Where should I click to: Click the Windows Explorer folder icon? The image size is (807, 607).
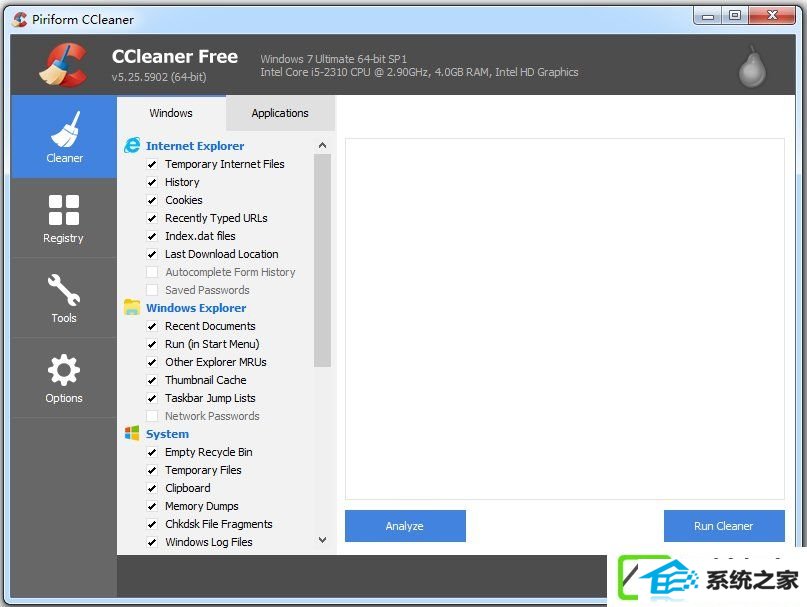[x=132, y=307]
